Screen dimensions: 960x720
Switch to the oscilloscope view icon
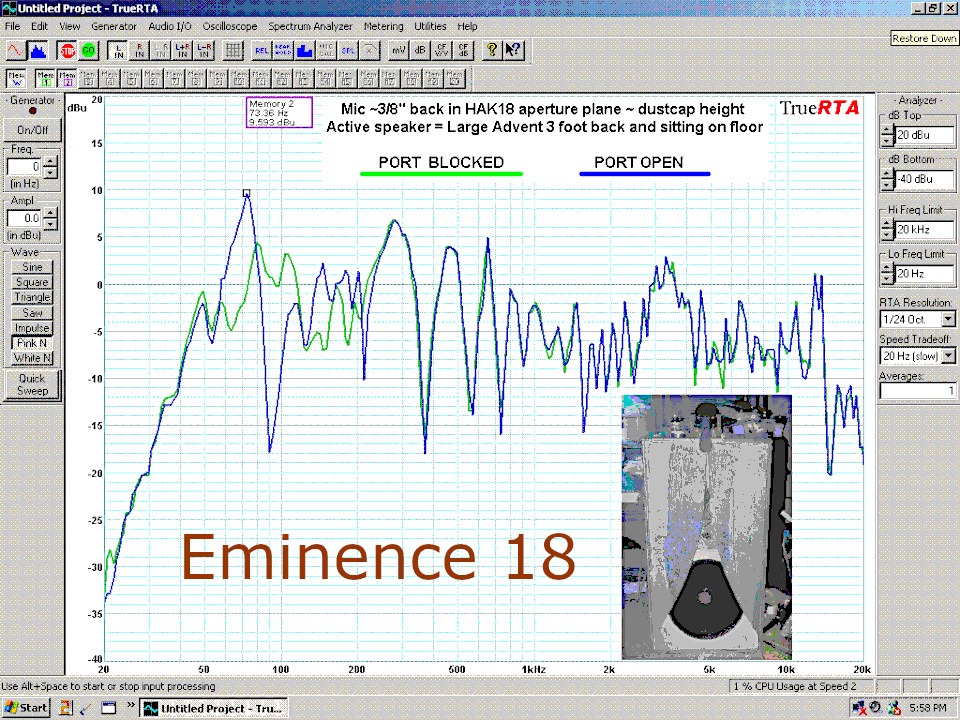[x=16, y=50]
